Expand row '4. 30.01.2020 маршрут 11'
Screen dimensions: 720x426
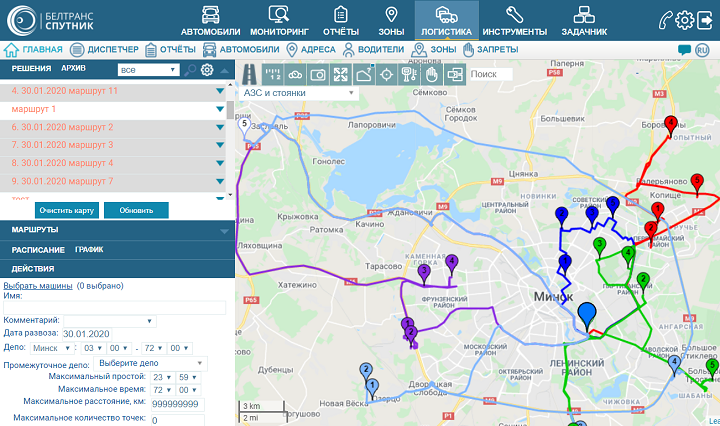220,91
